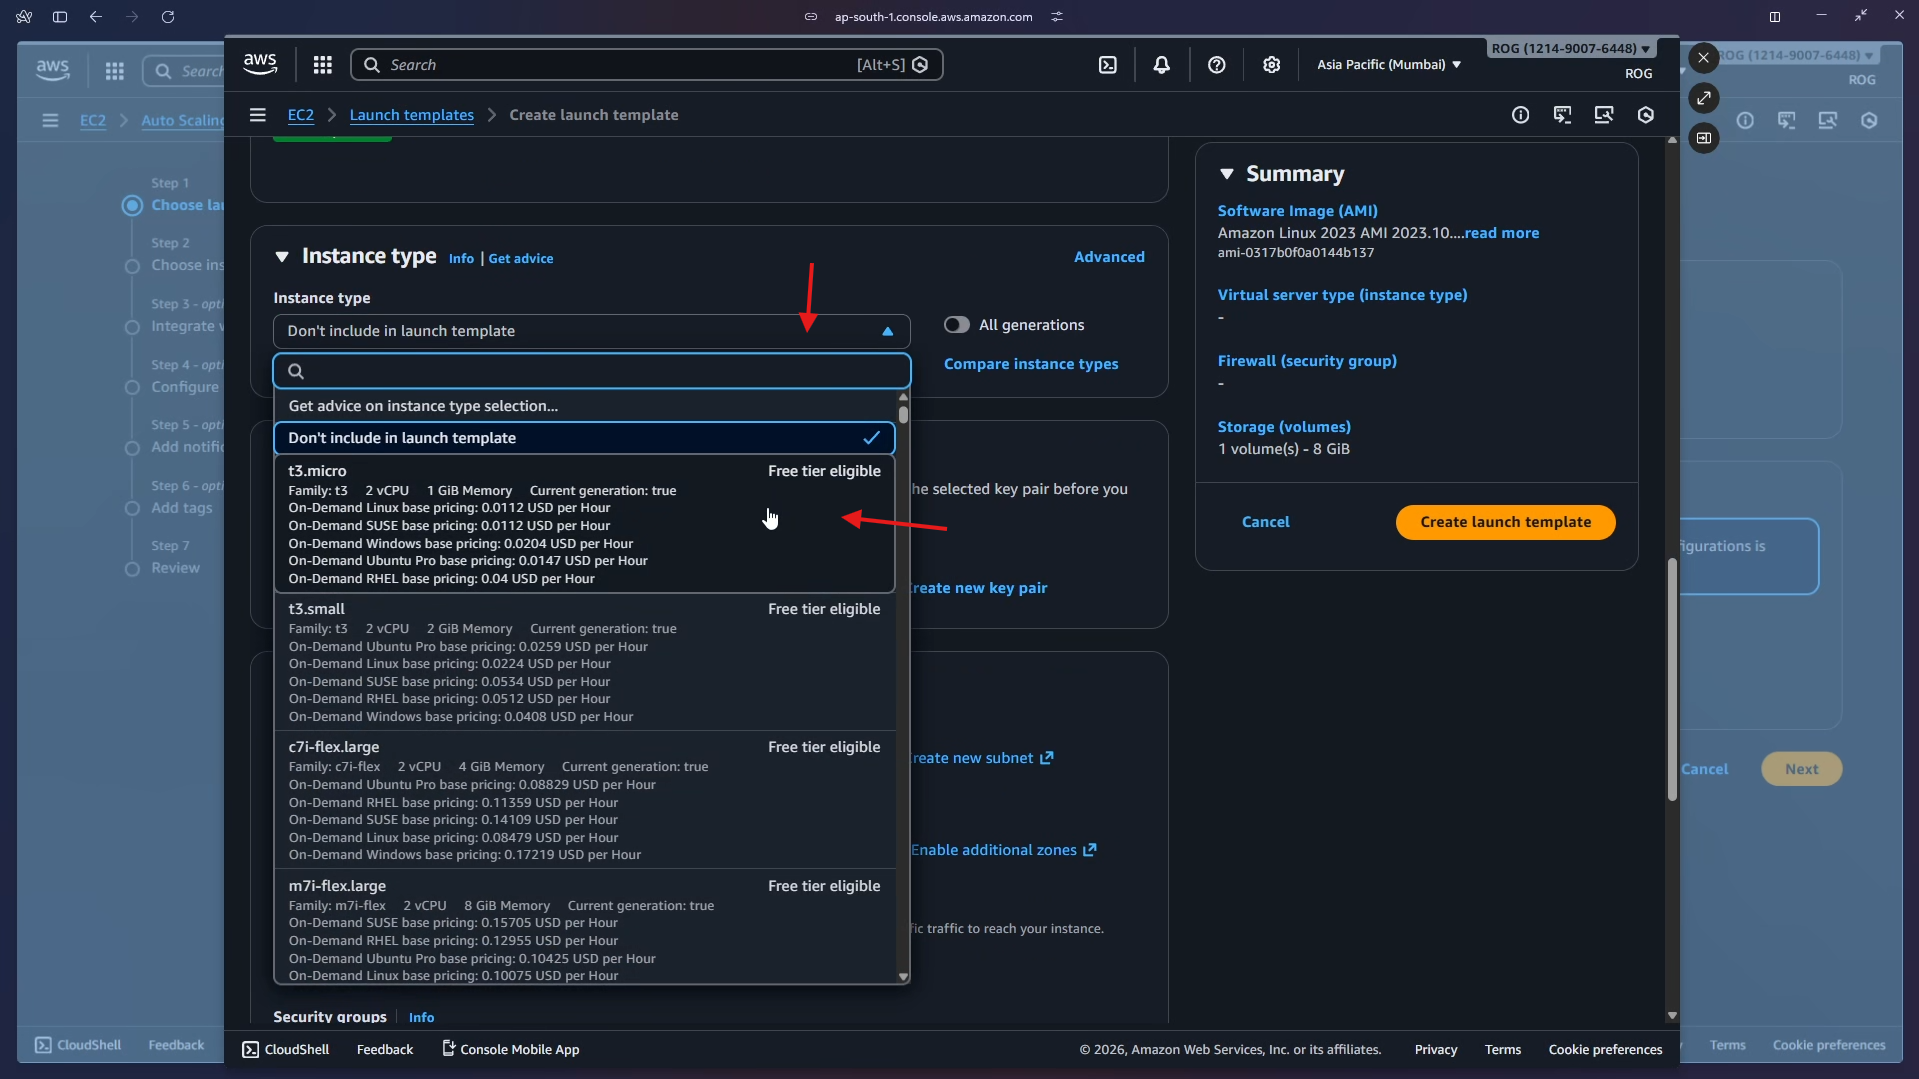
Task: Click the info circle icon near the breadcrumb
Action: click(1520, 115)
